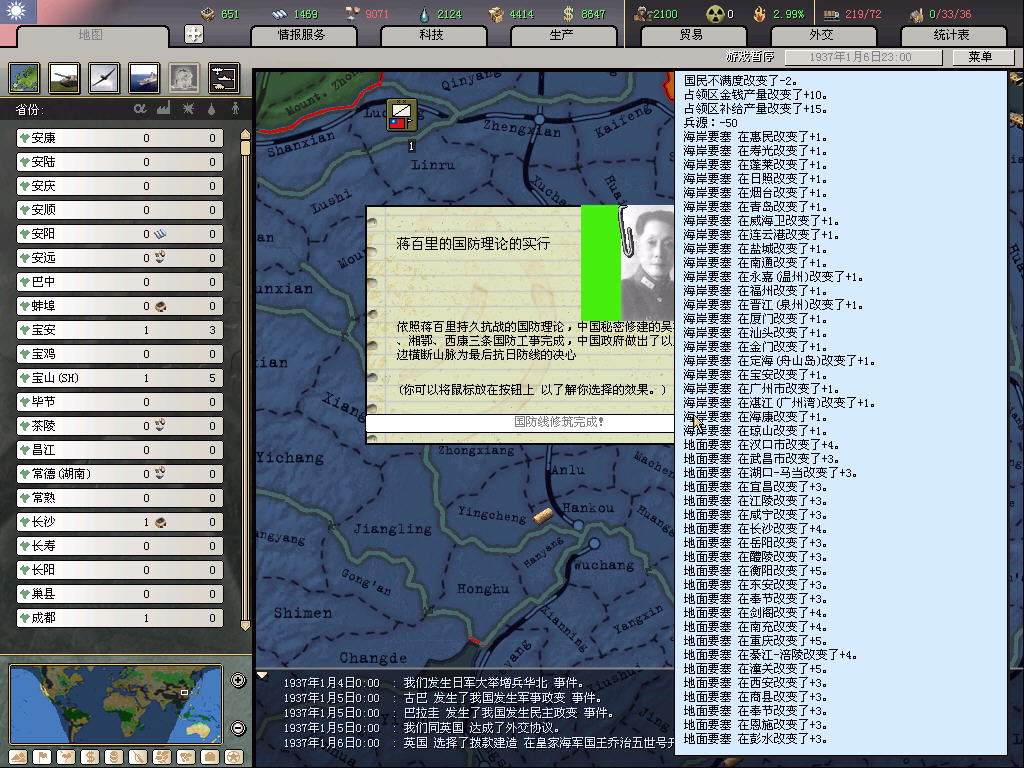Open the naval units (ship) list icon
This screenshot has height=768, width=1024.
pyautogui.click(x=144, y=77)
